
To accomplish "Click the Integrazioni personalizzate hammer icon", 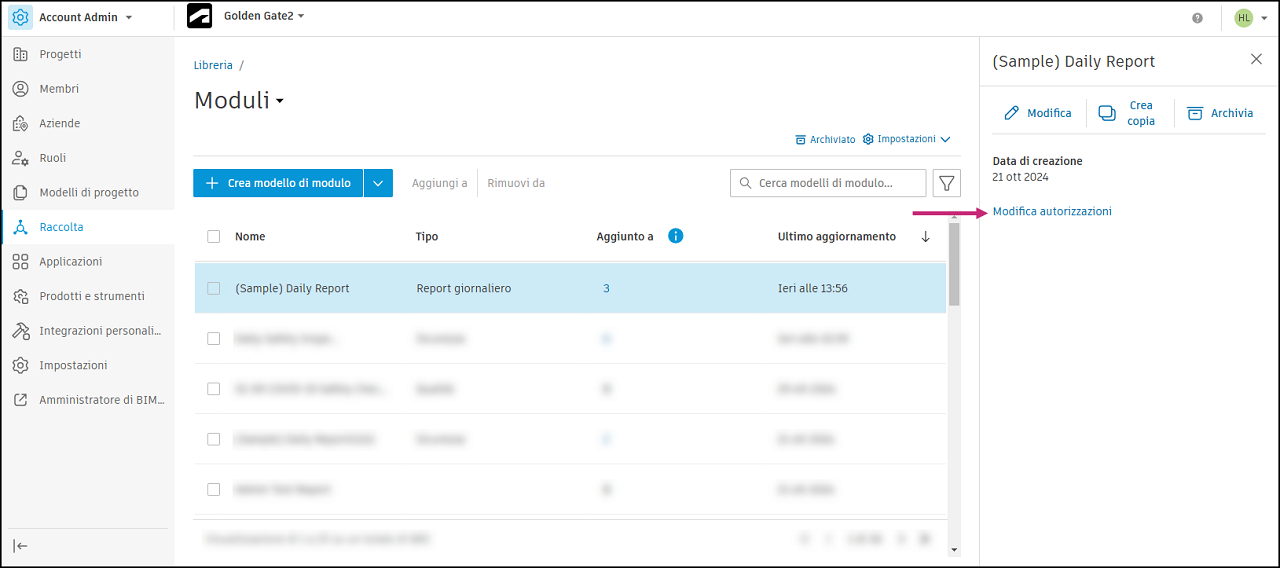I will (x=20, y=330).
